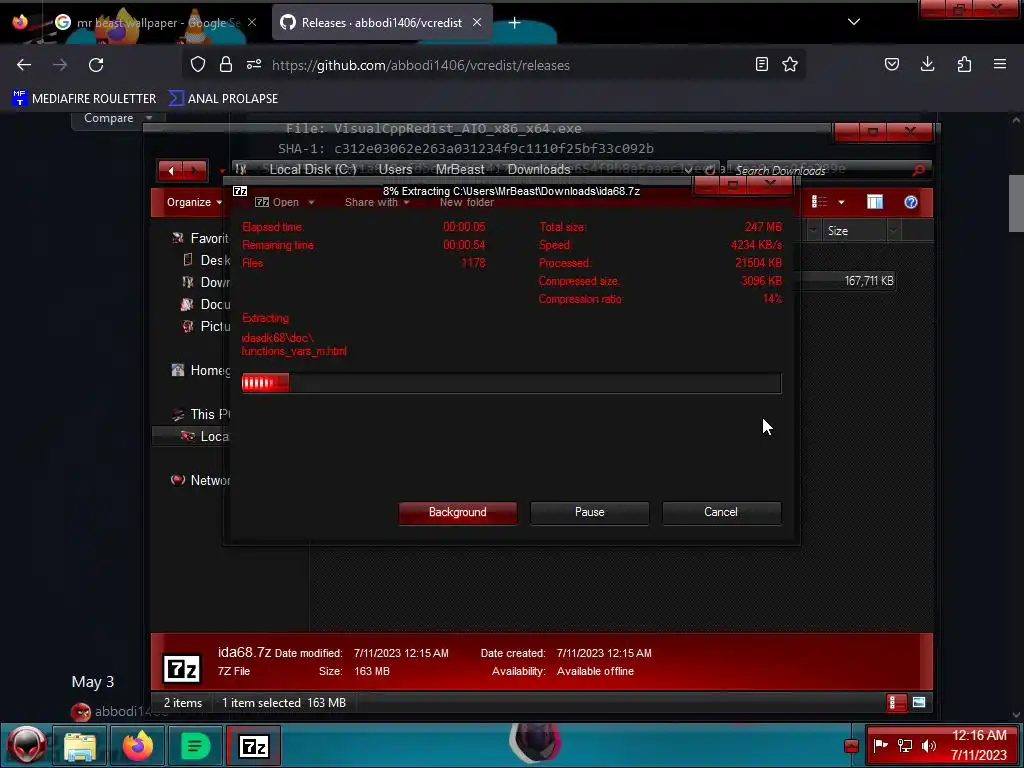Open the green notes app on taskbar
This screenshot has width=1024, height=768.
[195, 746]
